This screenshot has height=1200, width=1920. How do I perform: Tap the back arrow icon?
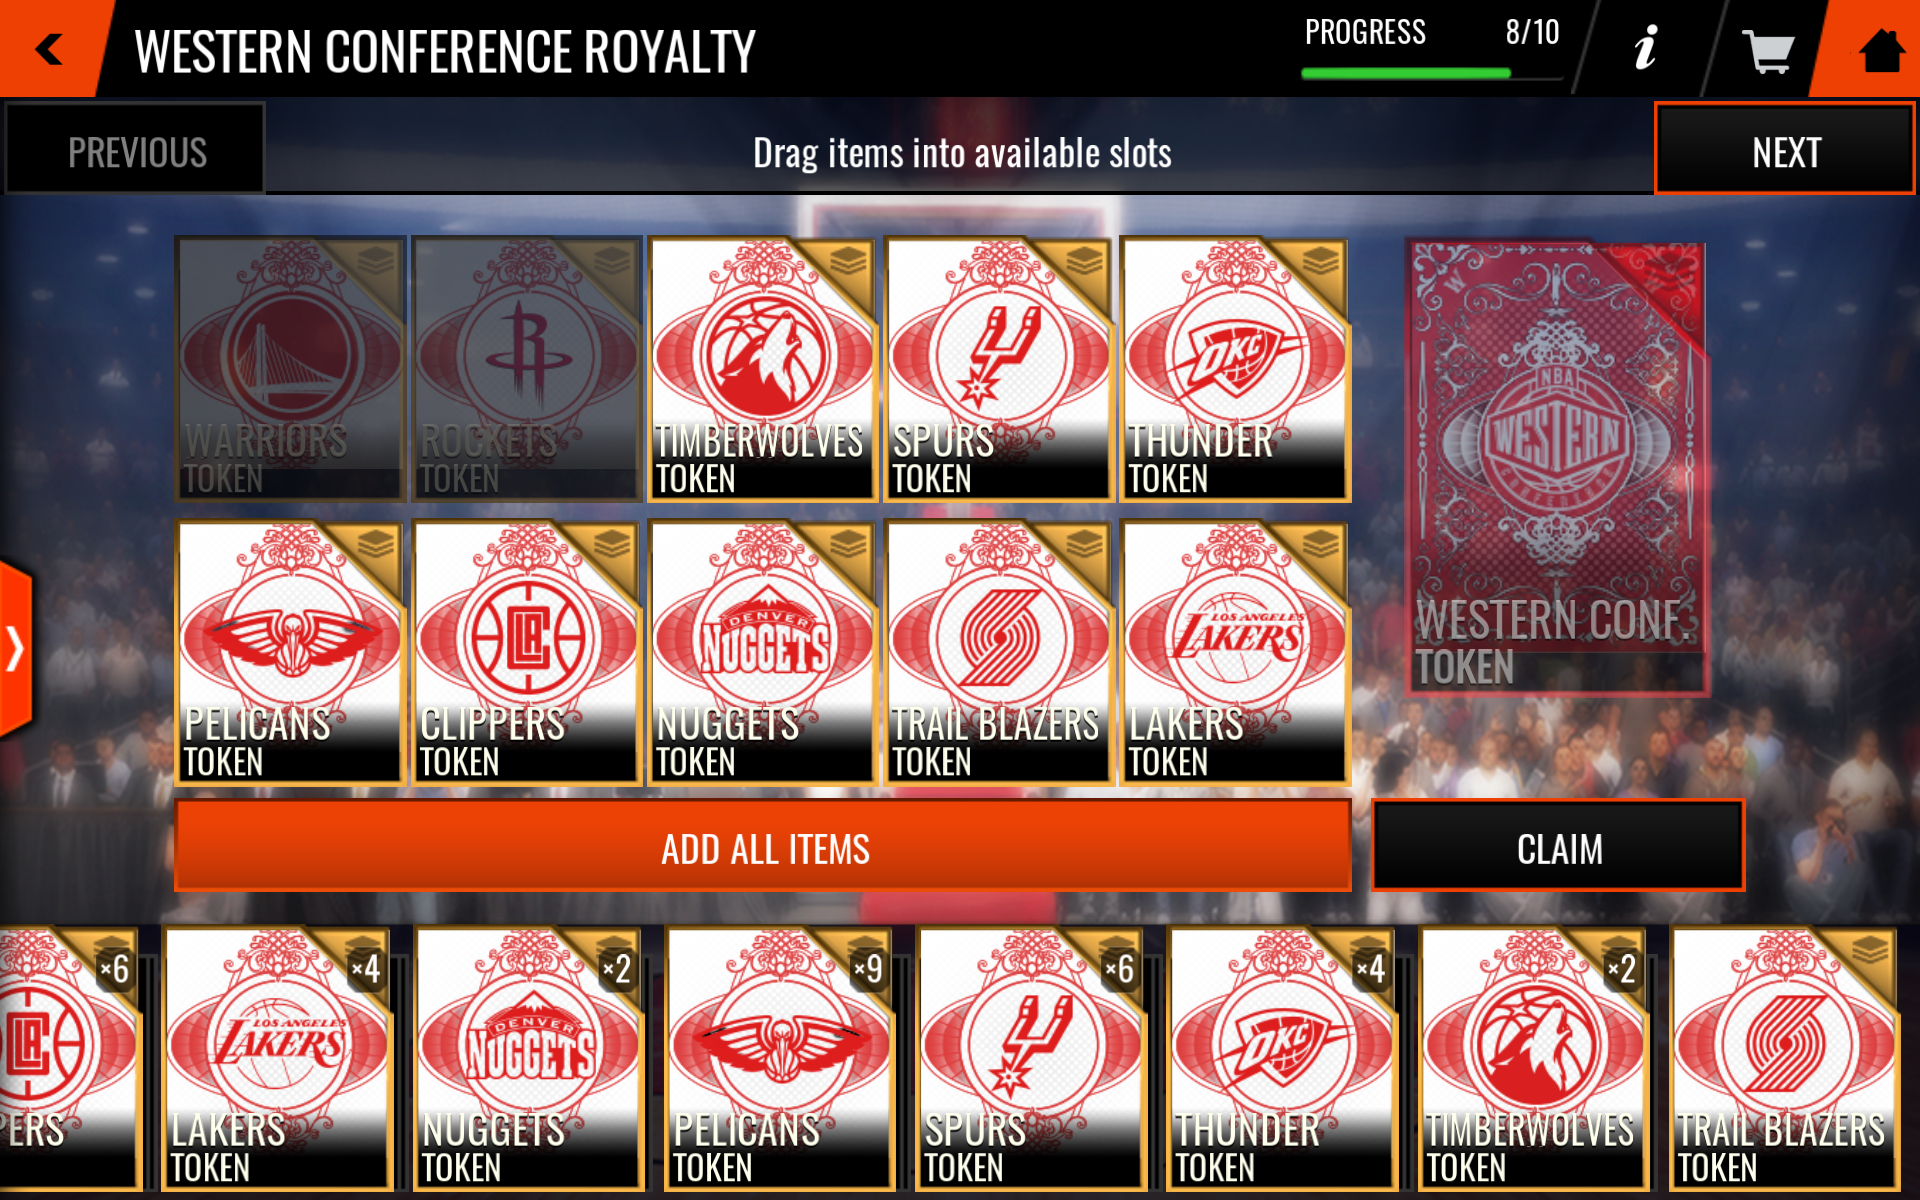tap(48, 48)
